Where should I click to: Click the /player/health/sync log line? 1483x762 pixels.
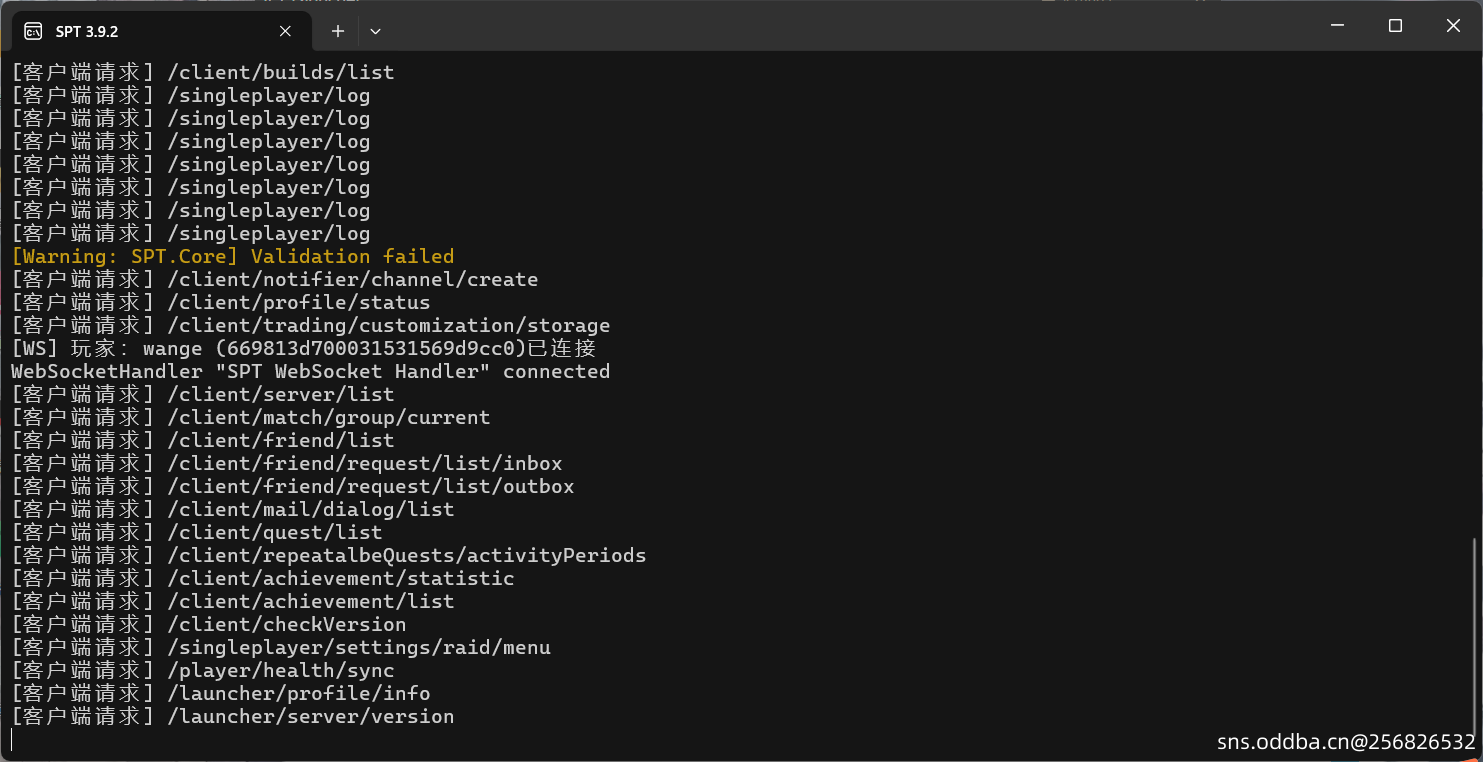click(202, 671)
